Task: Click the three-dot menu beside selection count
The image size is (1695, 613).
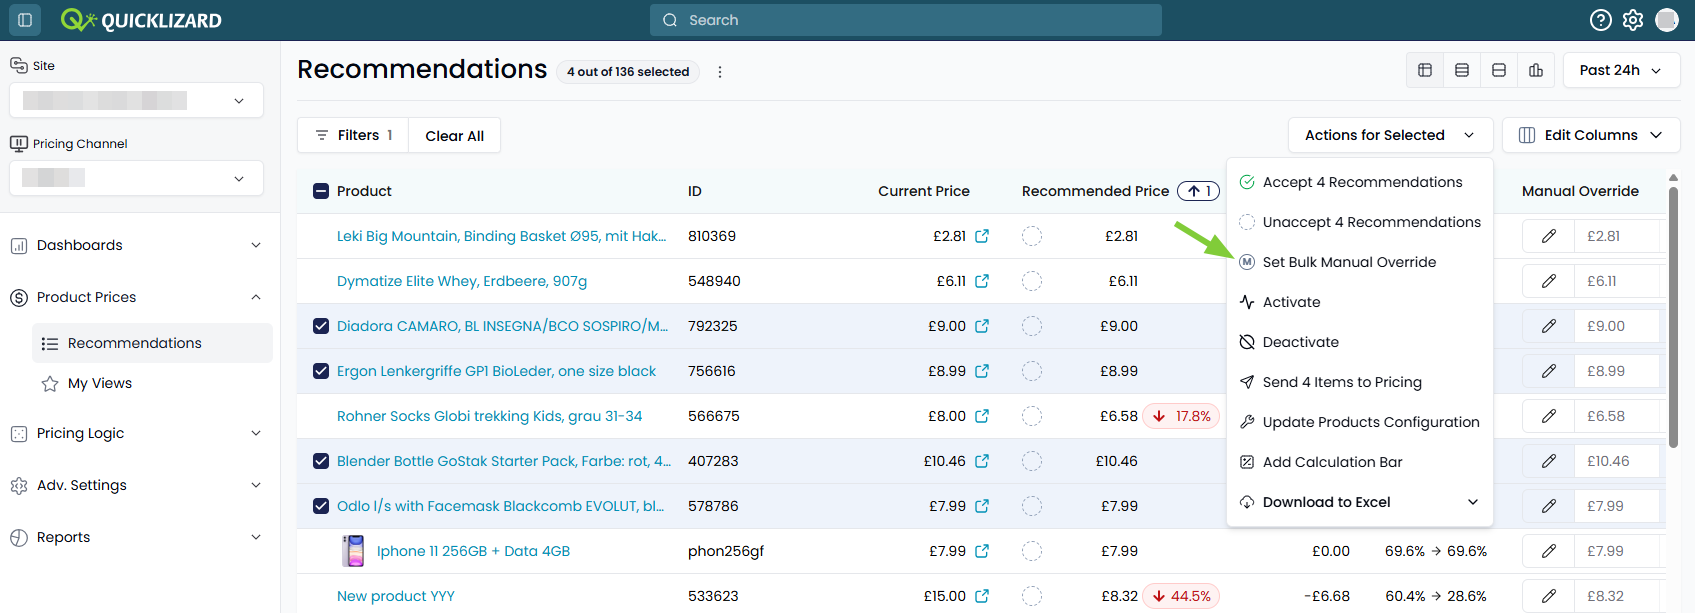Action: [720, 72]
